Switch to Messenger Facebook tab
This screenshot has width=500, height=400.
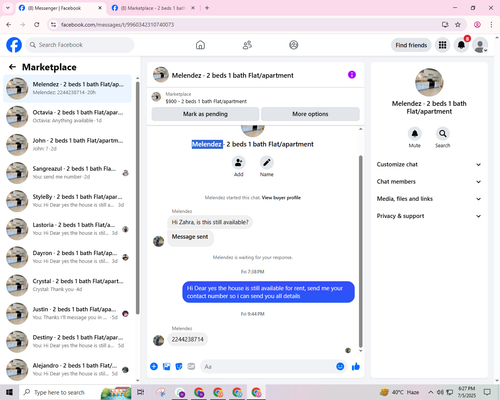(60, 8)
